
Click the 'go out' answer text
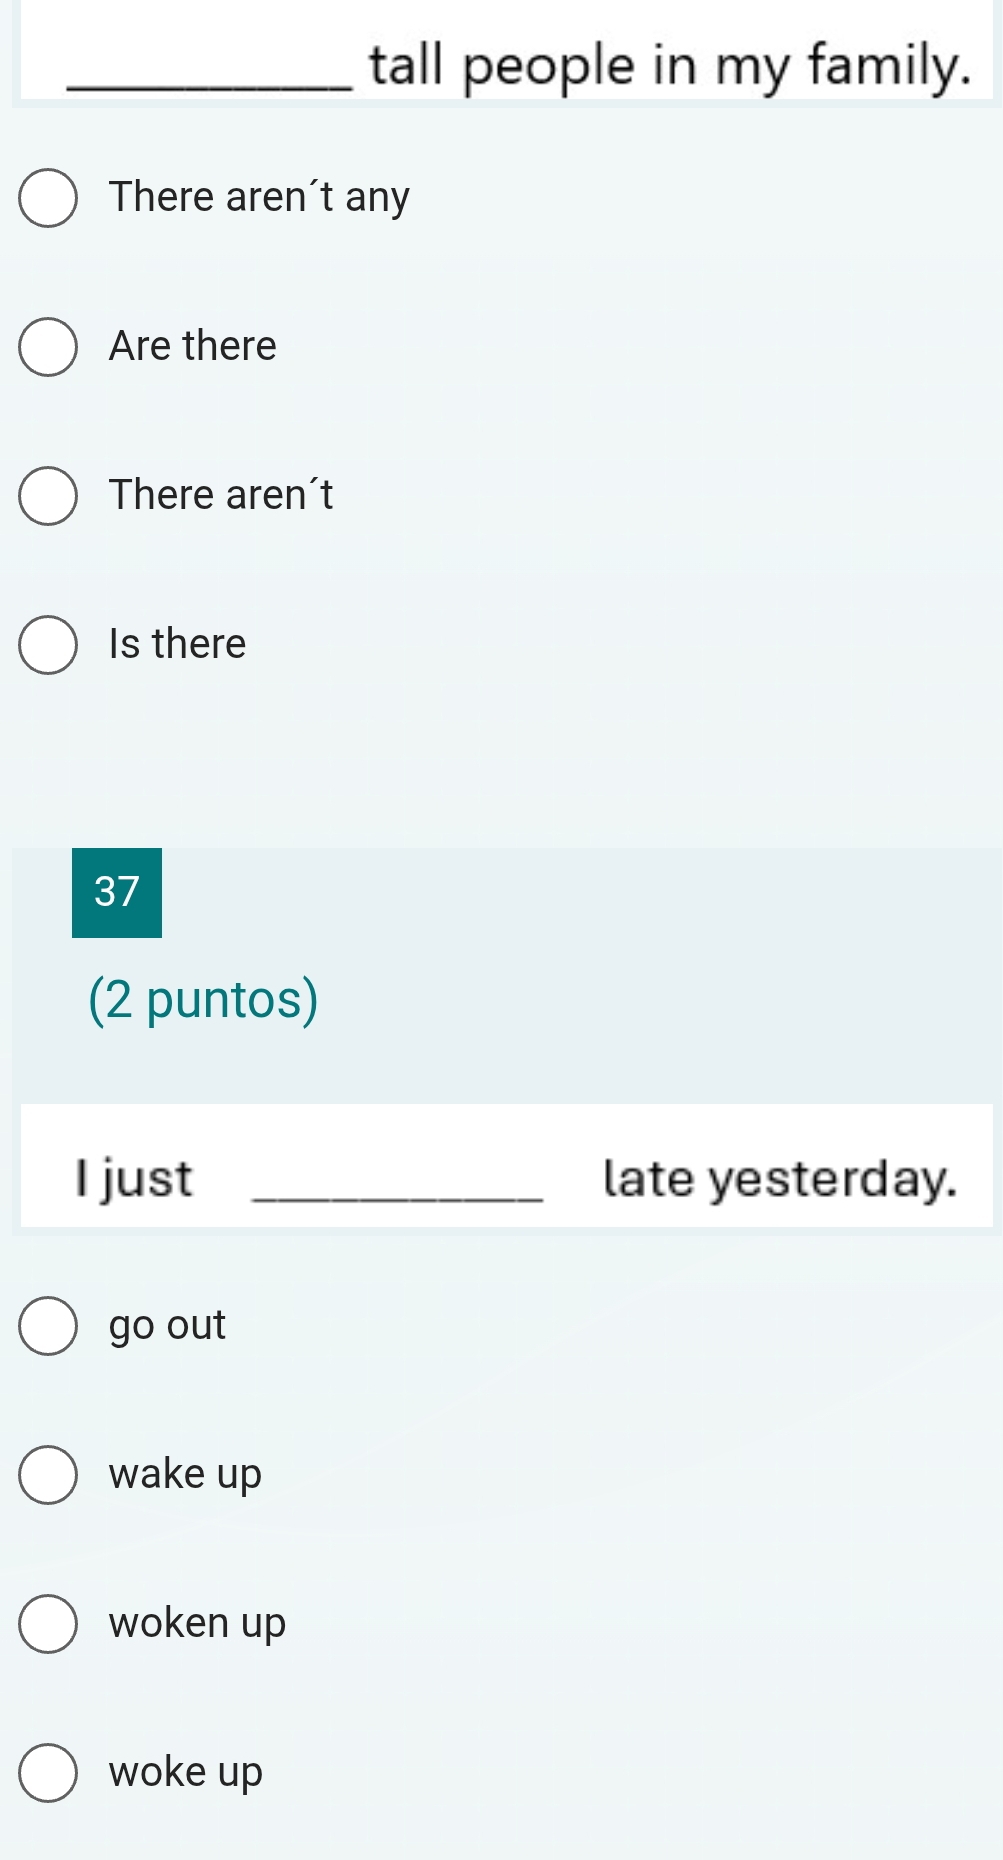(167, 1326)
